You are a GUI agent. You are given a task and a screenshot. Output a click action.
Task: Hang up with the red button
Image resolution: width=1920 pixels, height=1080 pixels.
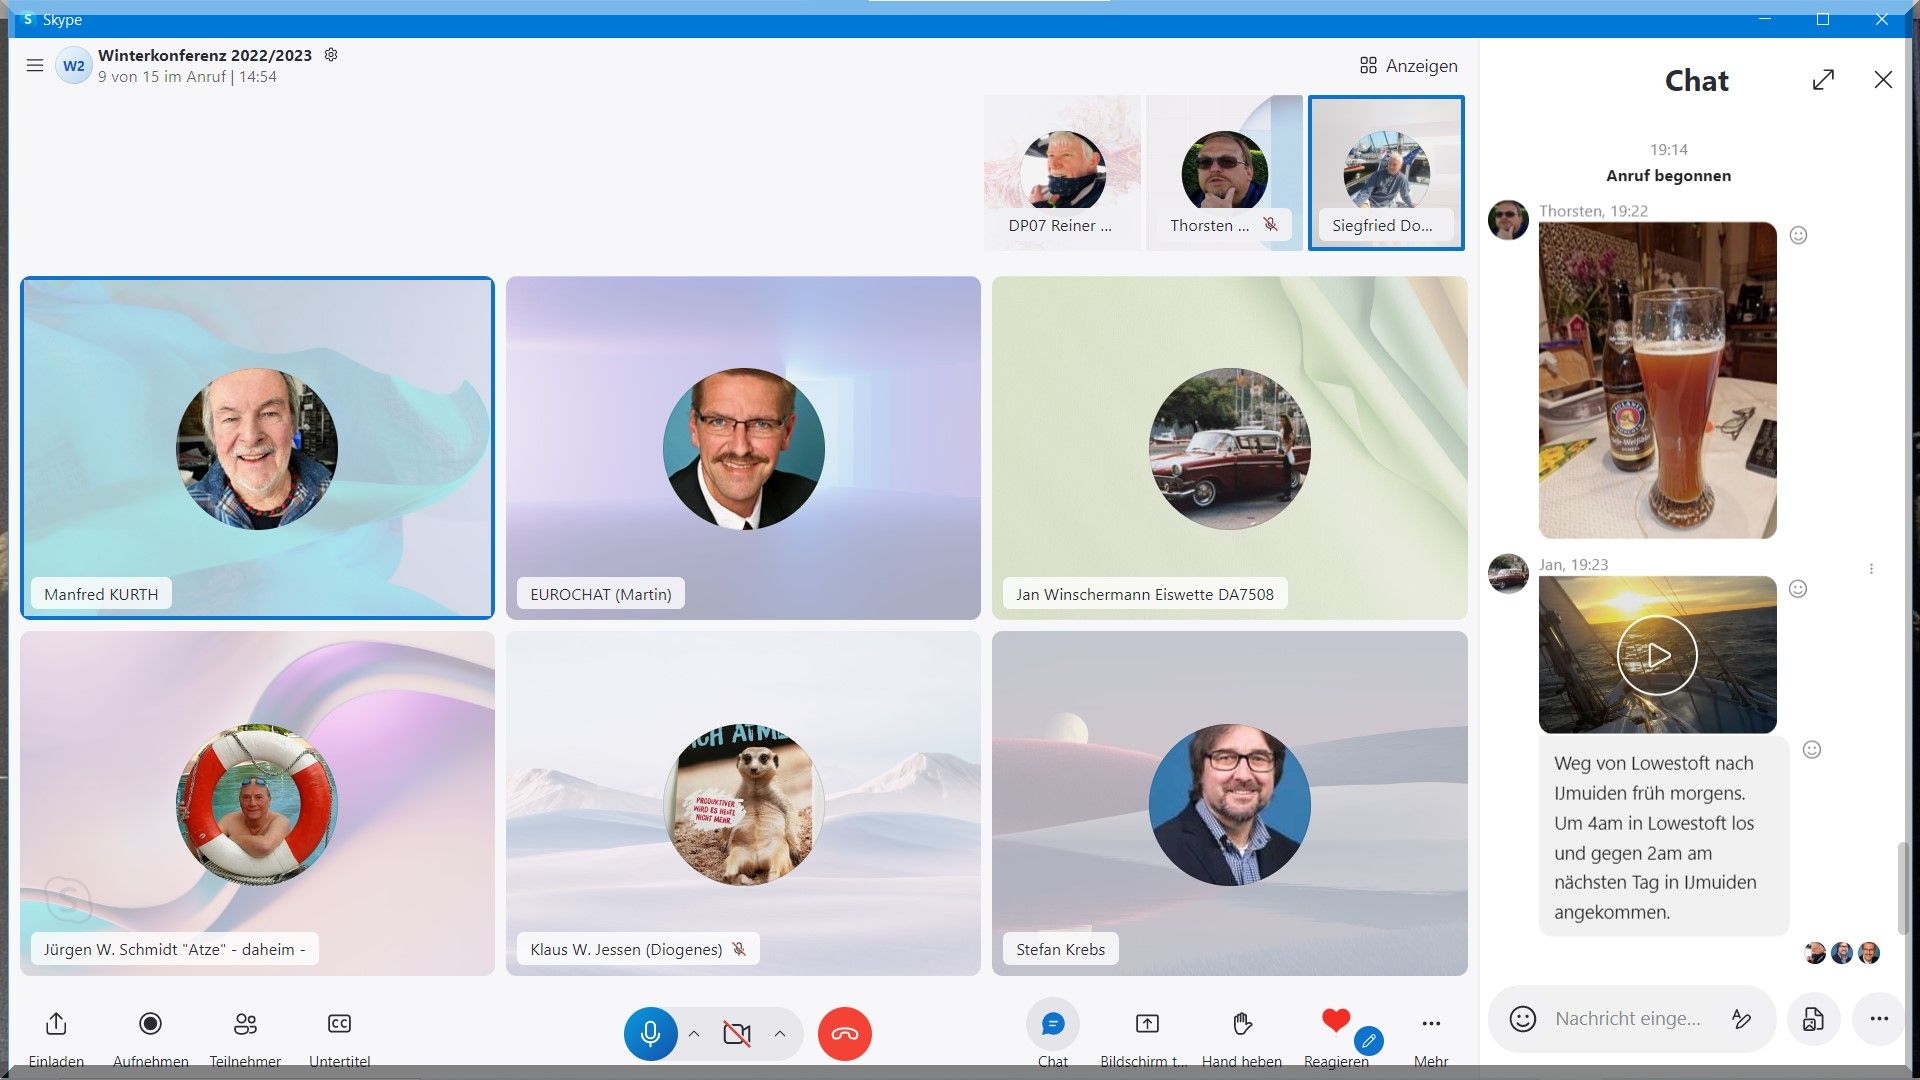pyautogui.click(x=844, y=1034)
